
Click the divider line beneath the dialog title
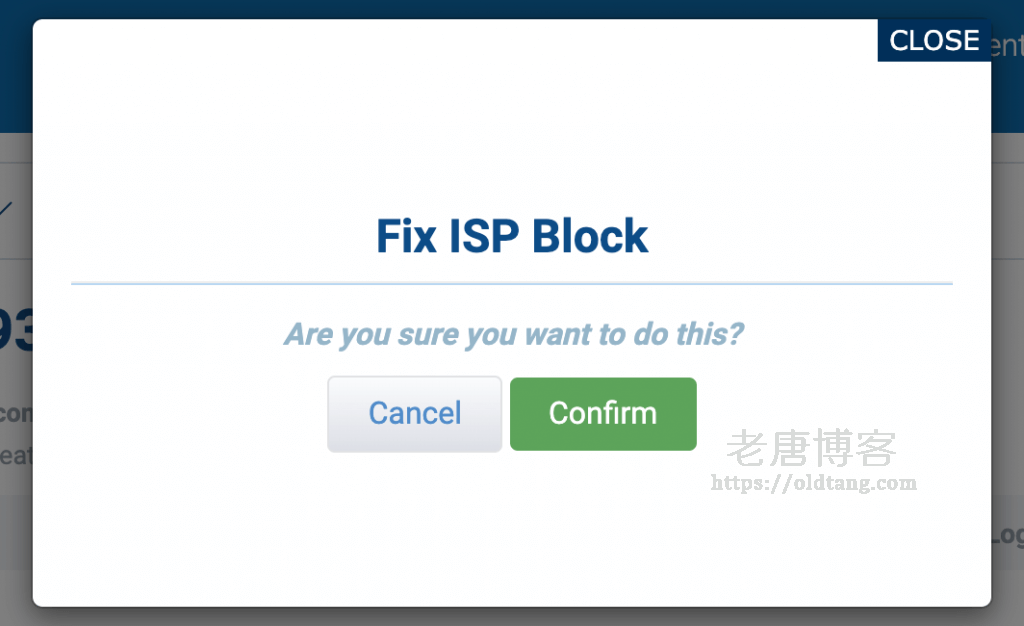coord(512,284)
